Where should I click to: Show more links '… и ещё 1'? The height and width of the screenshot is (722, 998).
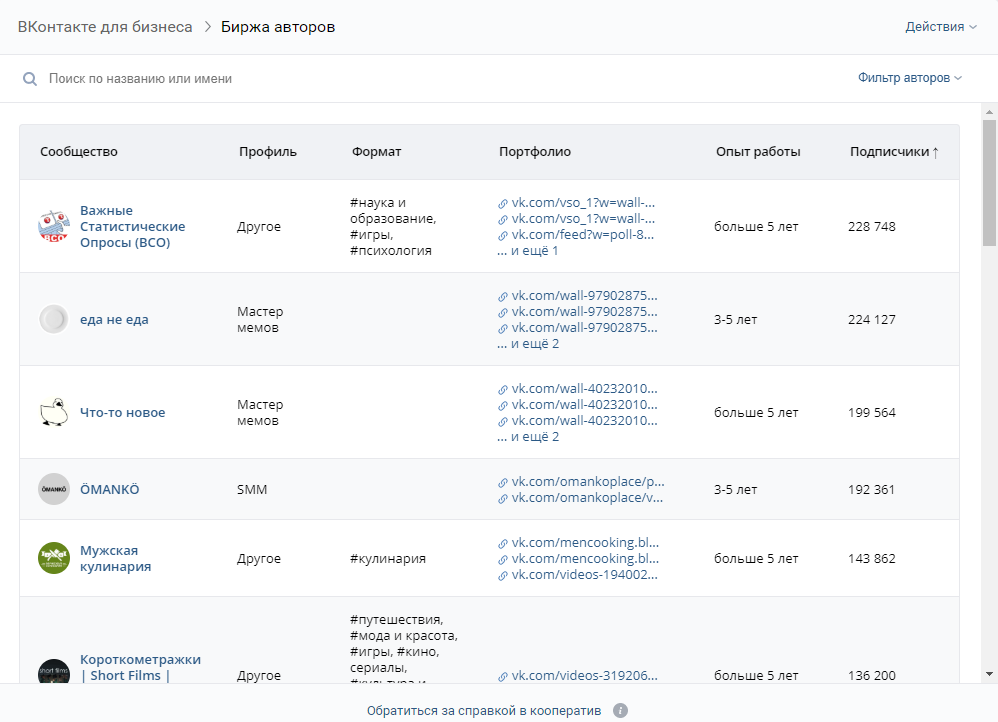coord(528,251)
